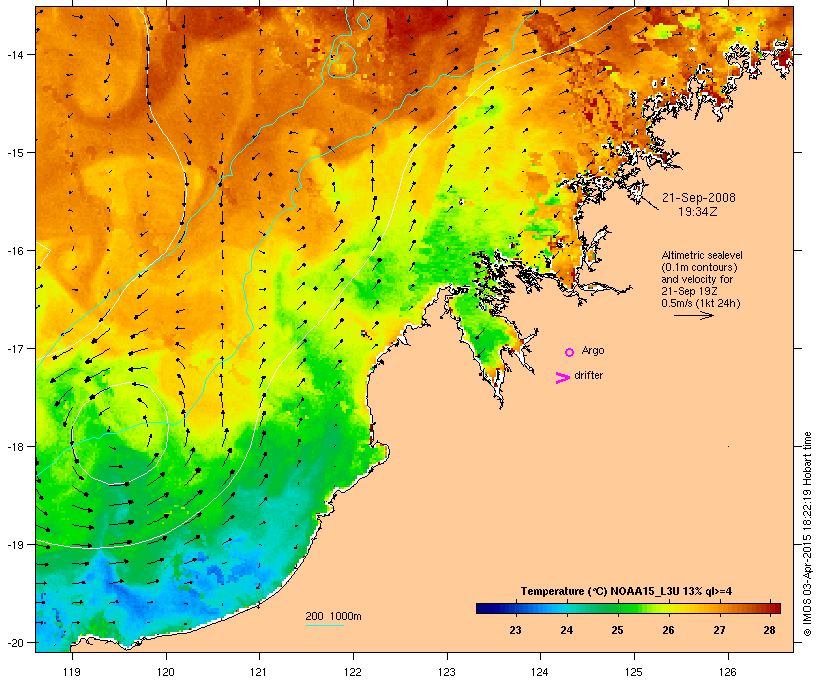Click the '0.5m/s (1kt 24h)' scale label
Viewport: 820px width, 680px height.
[x=701, y=303]
